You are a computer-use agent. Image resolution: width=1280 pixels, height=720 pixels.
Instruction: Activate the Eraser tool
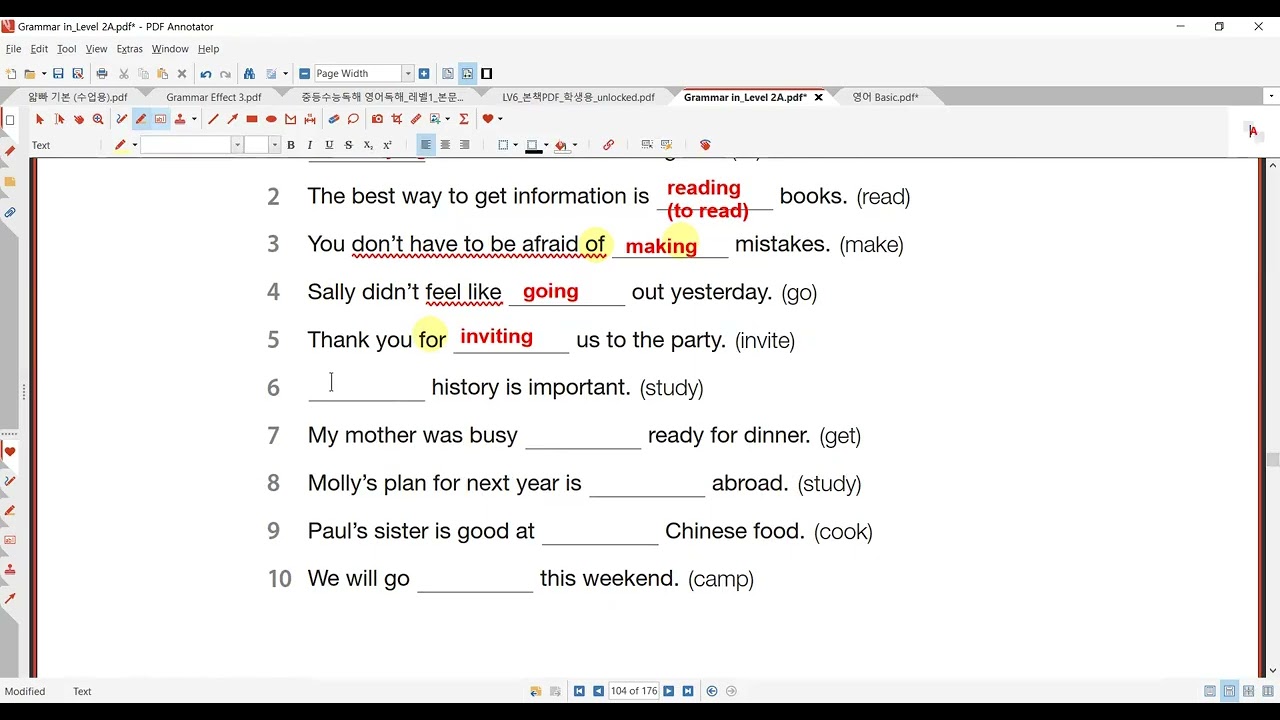pos(334,119)
